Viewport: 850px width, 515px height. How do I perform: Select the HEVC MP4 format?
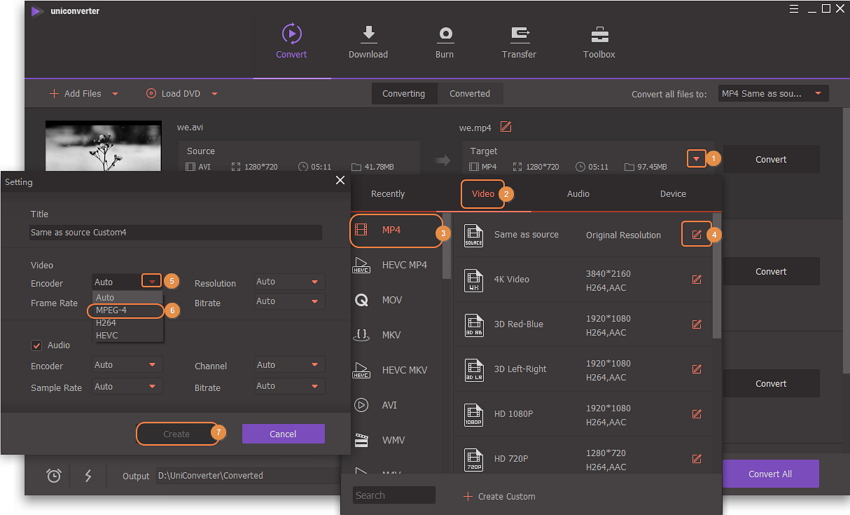coord(397,265)
